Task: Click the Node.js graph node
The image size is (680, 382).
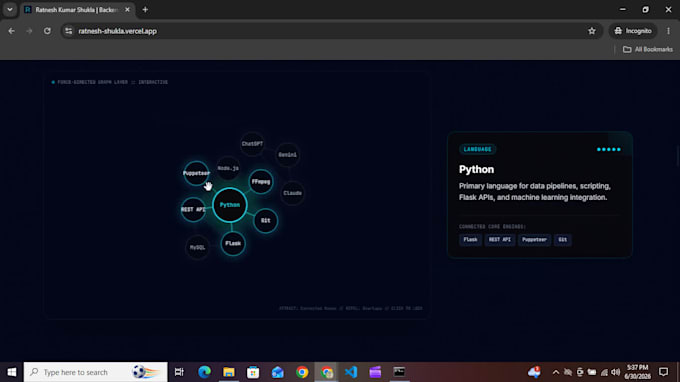Action: point(228,168)
